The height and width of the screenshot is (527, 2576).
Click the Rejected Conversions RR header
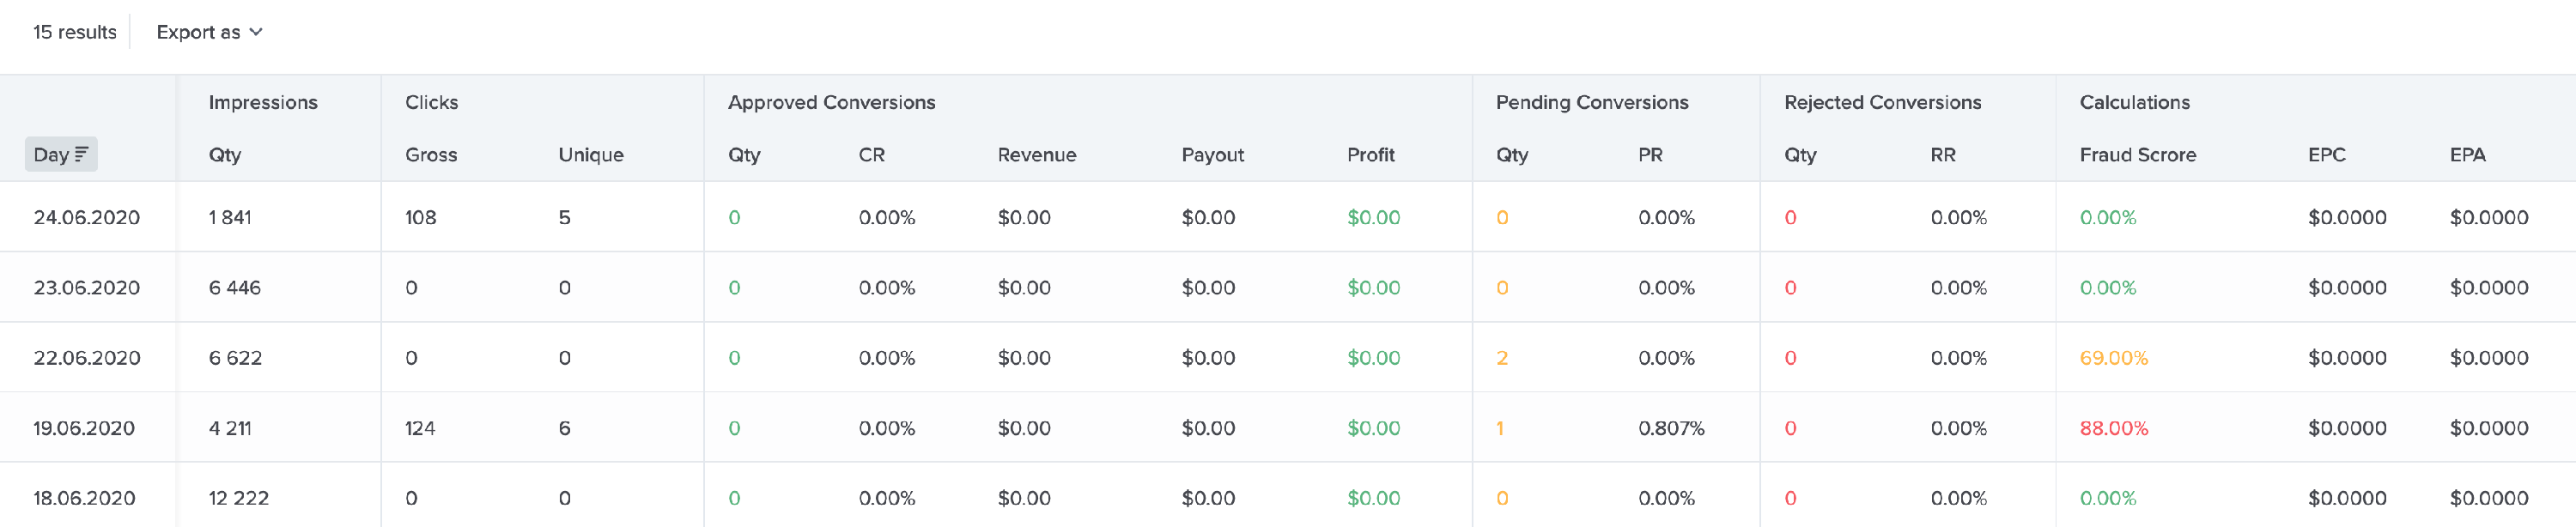(1940, 155)
